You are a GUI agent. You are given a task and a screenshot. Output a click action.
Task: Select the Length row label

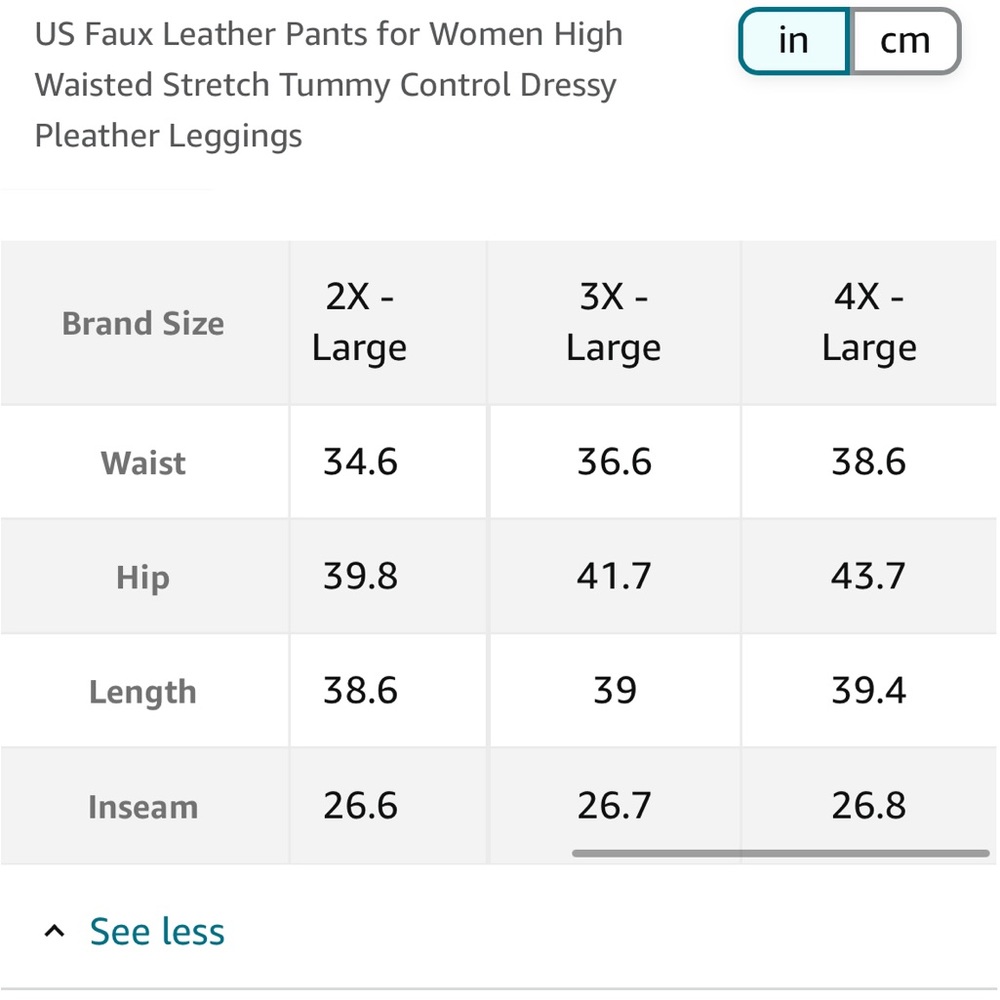(x=143, y=690)
